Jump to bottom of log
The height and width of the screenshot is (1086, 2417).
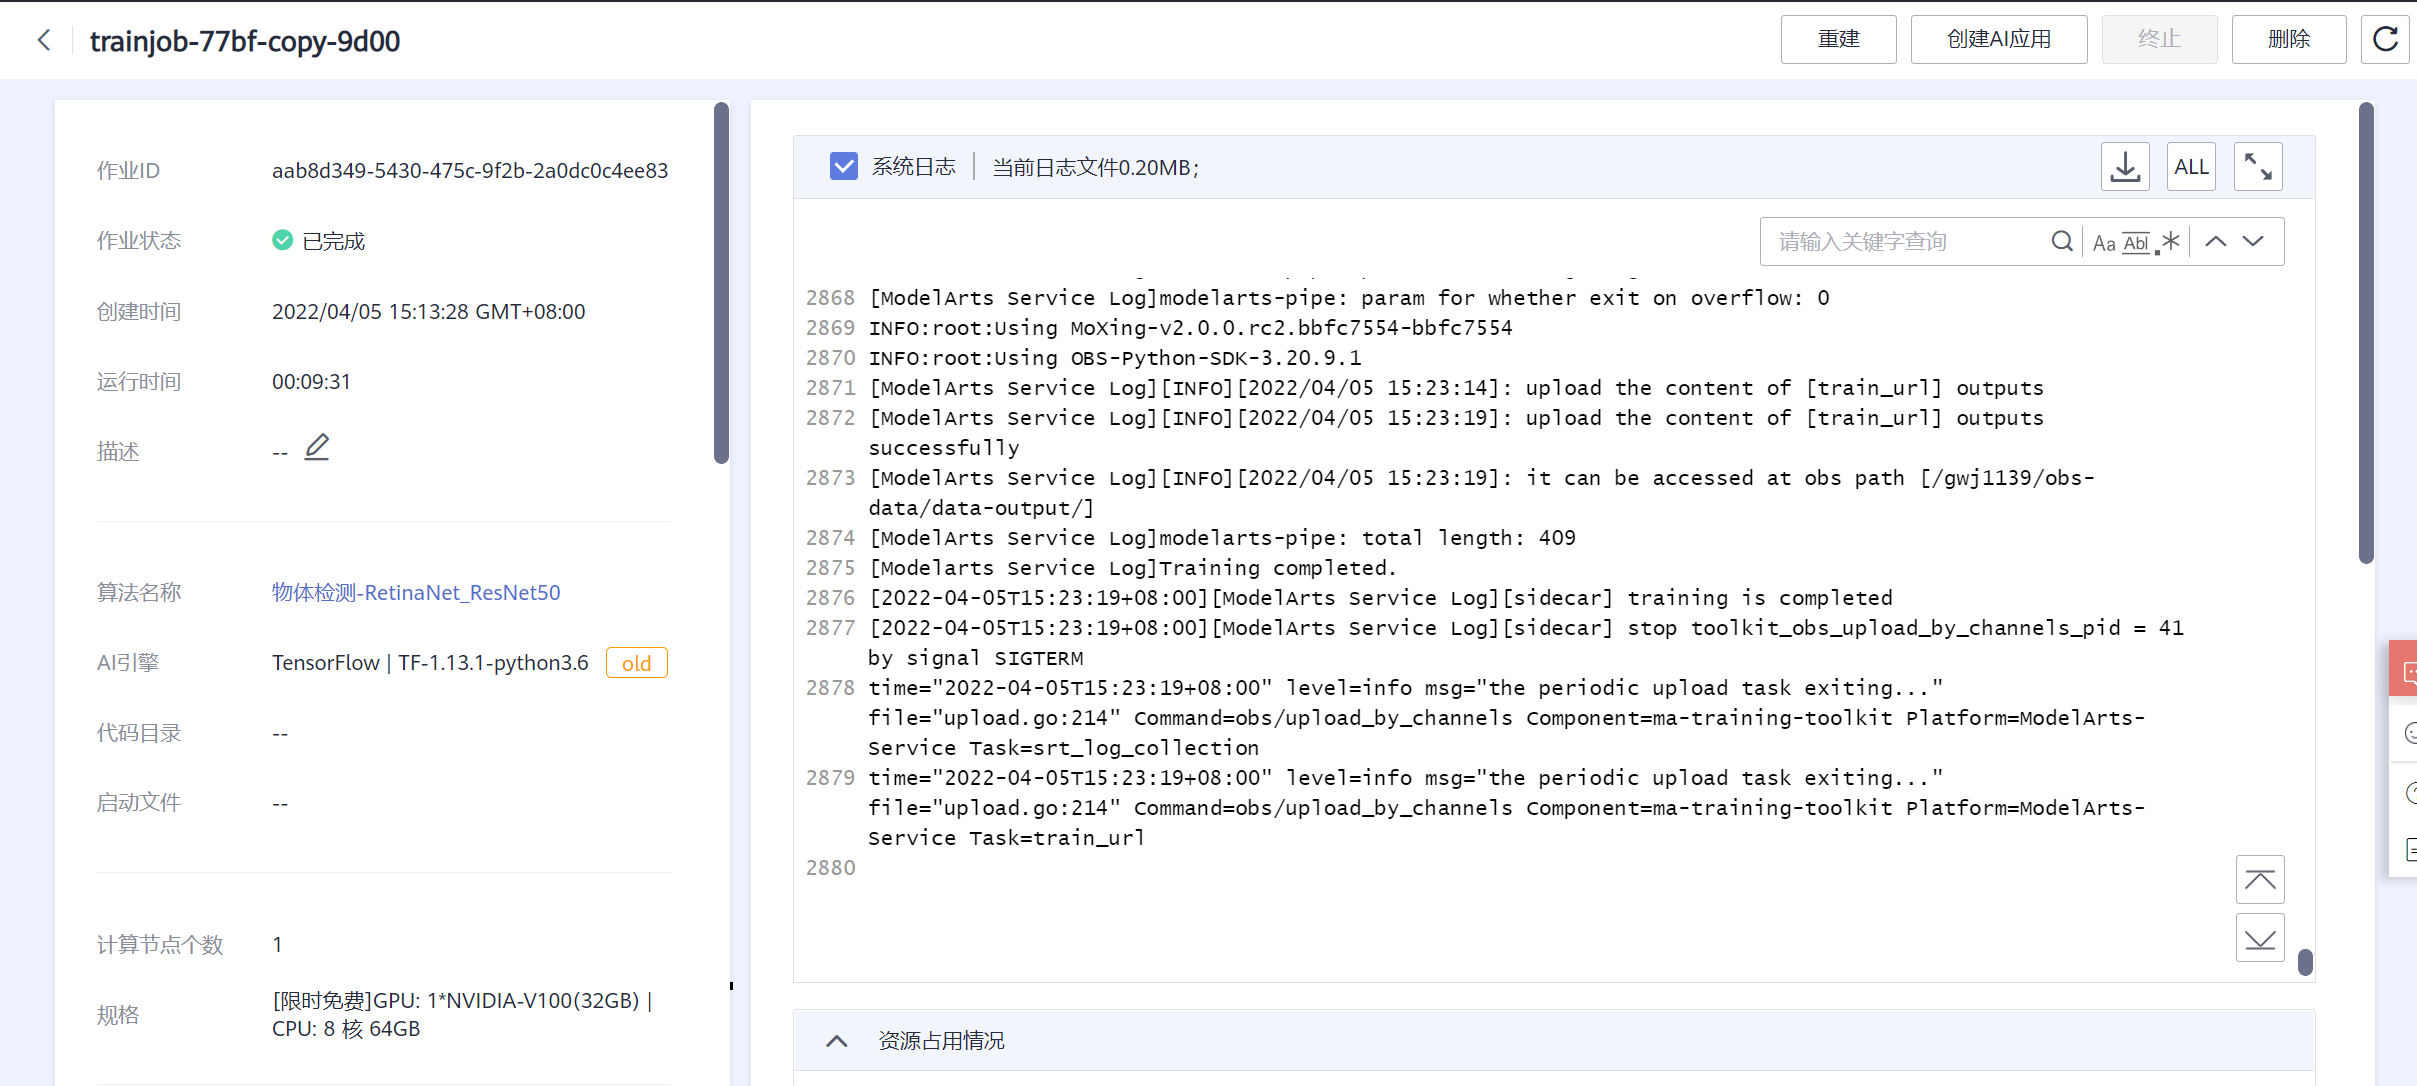click(x=2259, y=938)
